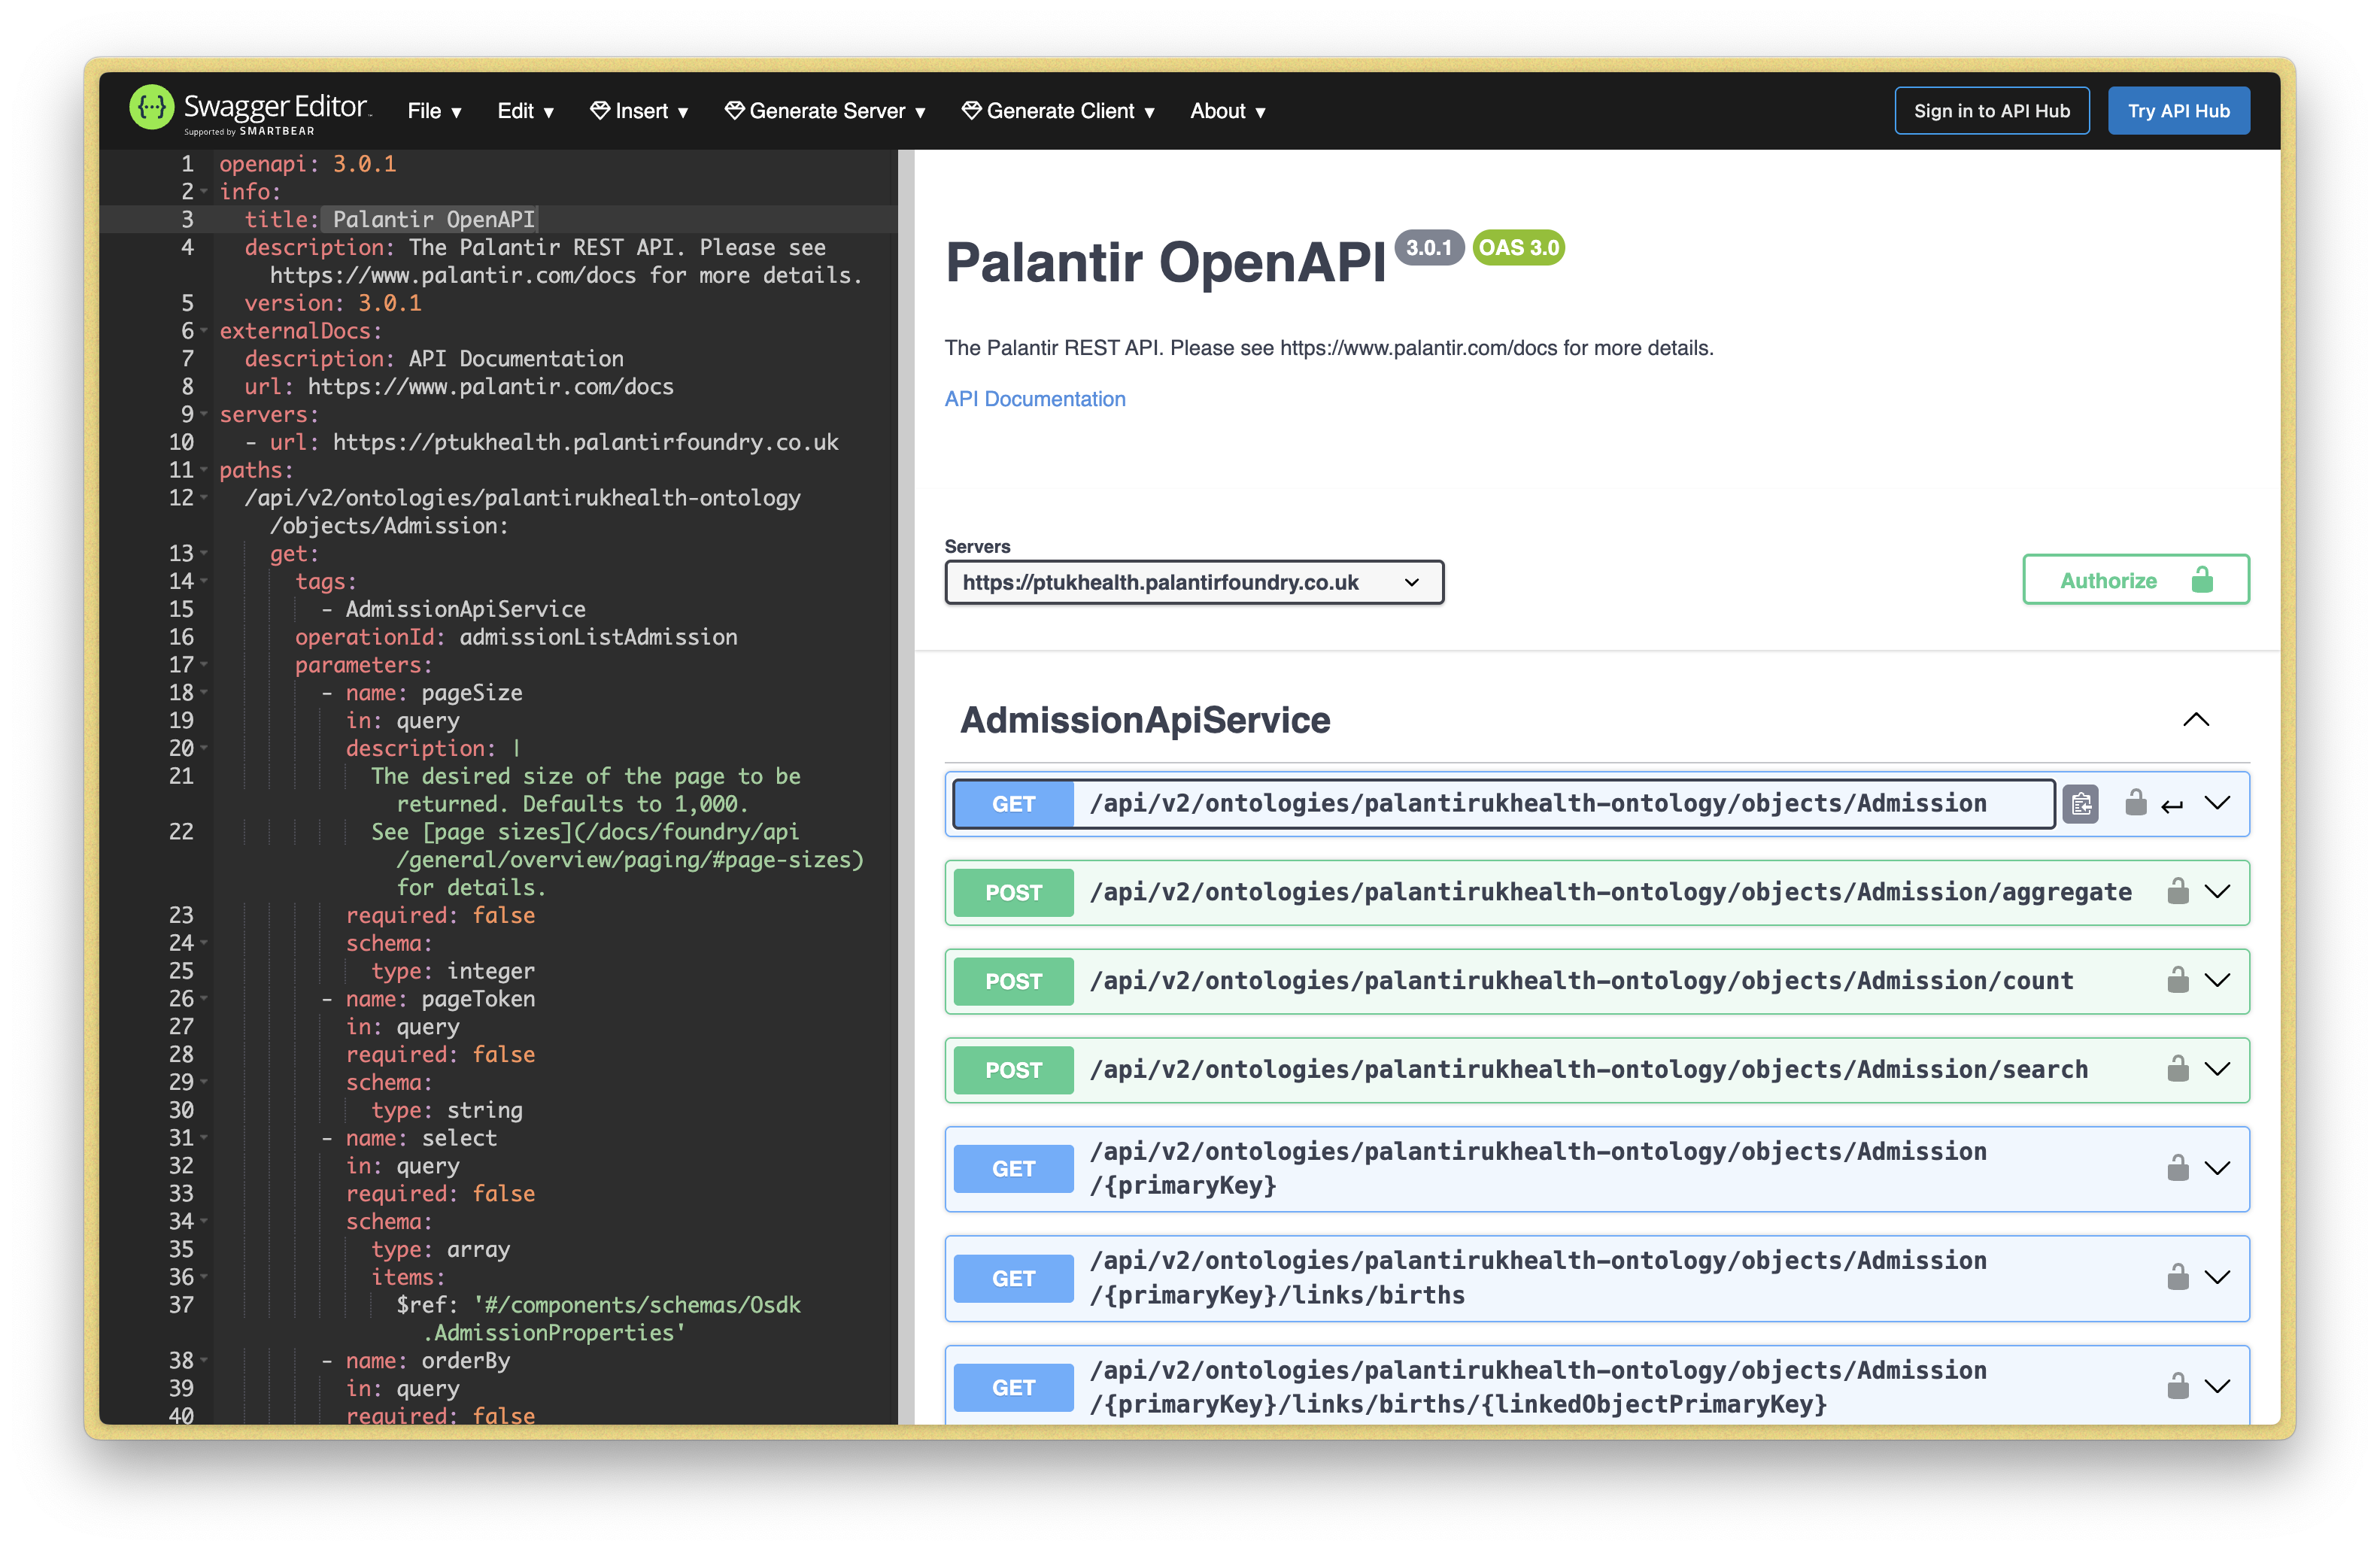Screen dimensions: 2380x1551
Task: Open the Servers dropdown
Action: pos(1193,582)
